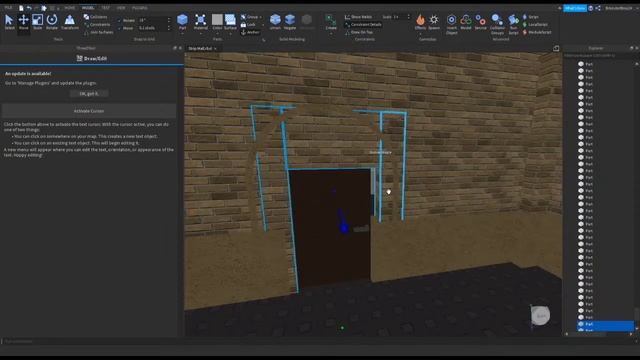Switch to the HOME ribbon tab
This screenshot has width=640, height=360.
(x=69, y=8)
